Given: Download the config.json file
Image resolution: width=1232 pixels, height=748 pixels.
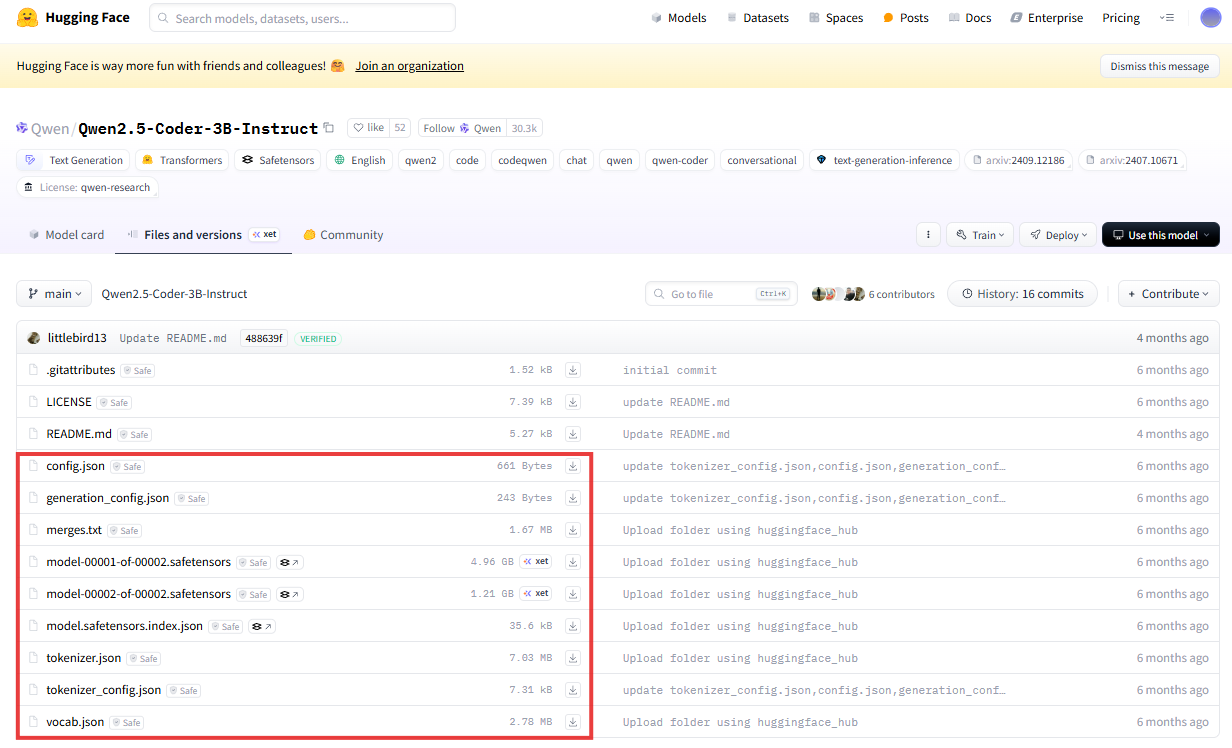Looking at the screenshot, I should [x=573, y=466].
